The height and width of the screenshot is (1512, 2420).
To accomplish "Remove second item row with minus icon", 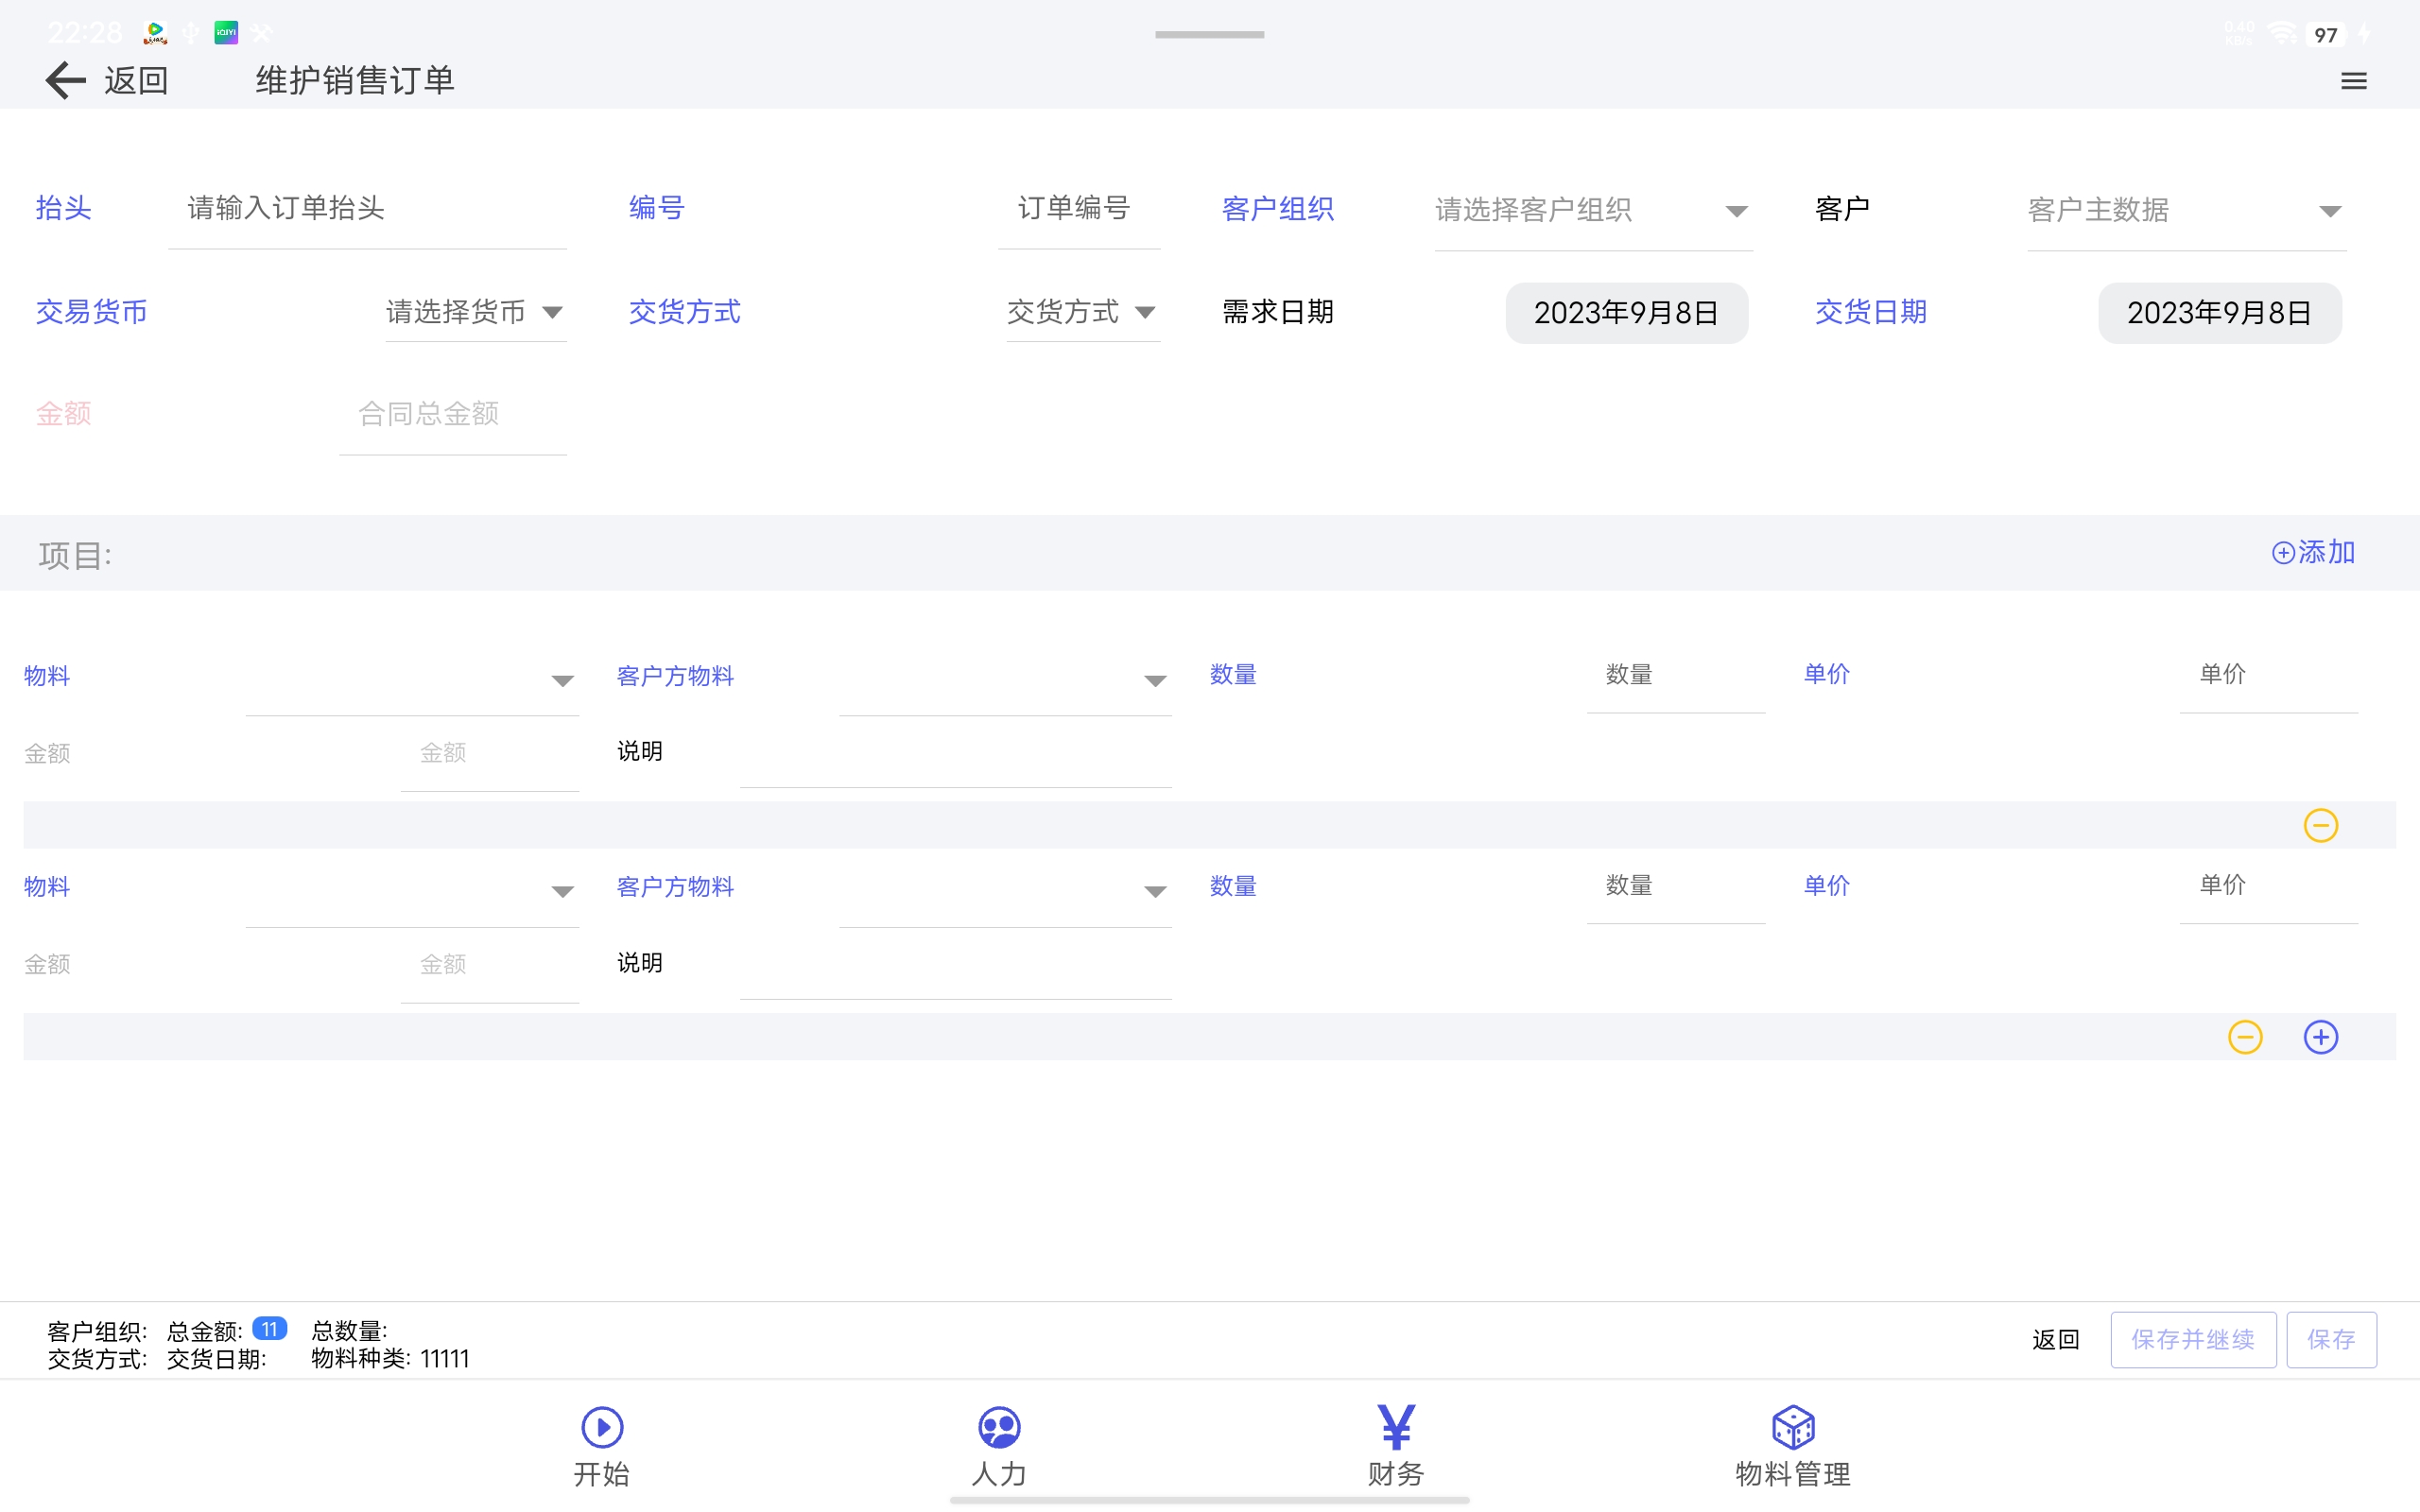I will click(x=2244, y=1037).
